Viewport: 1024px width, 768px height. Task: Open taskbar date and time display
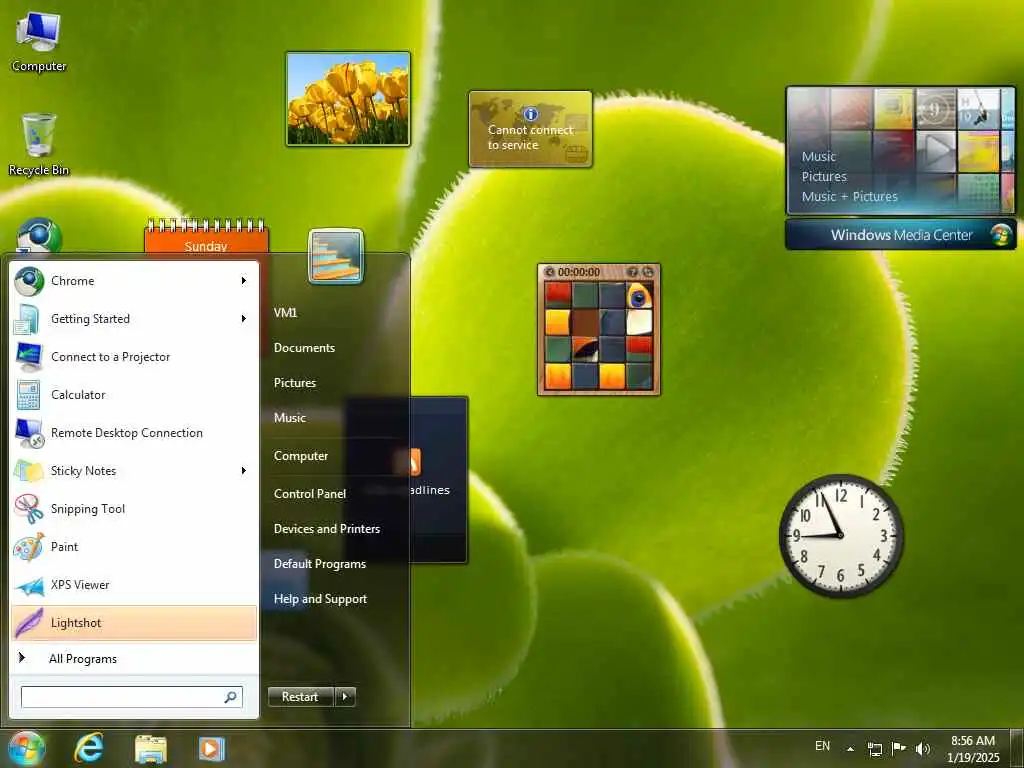click(x=973, y=749)
